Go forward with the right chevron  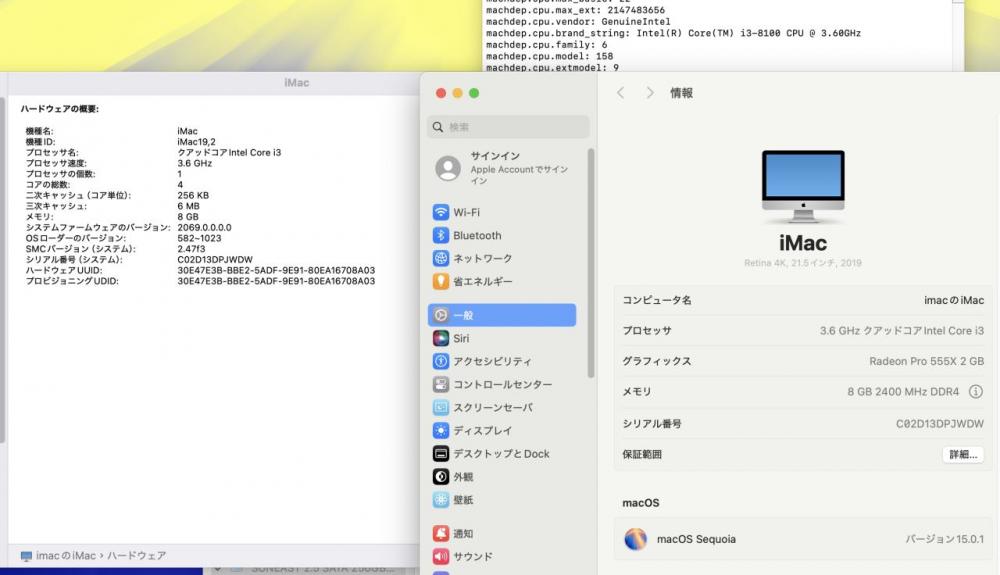tap(649, 92)
